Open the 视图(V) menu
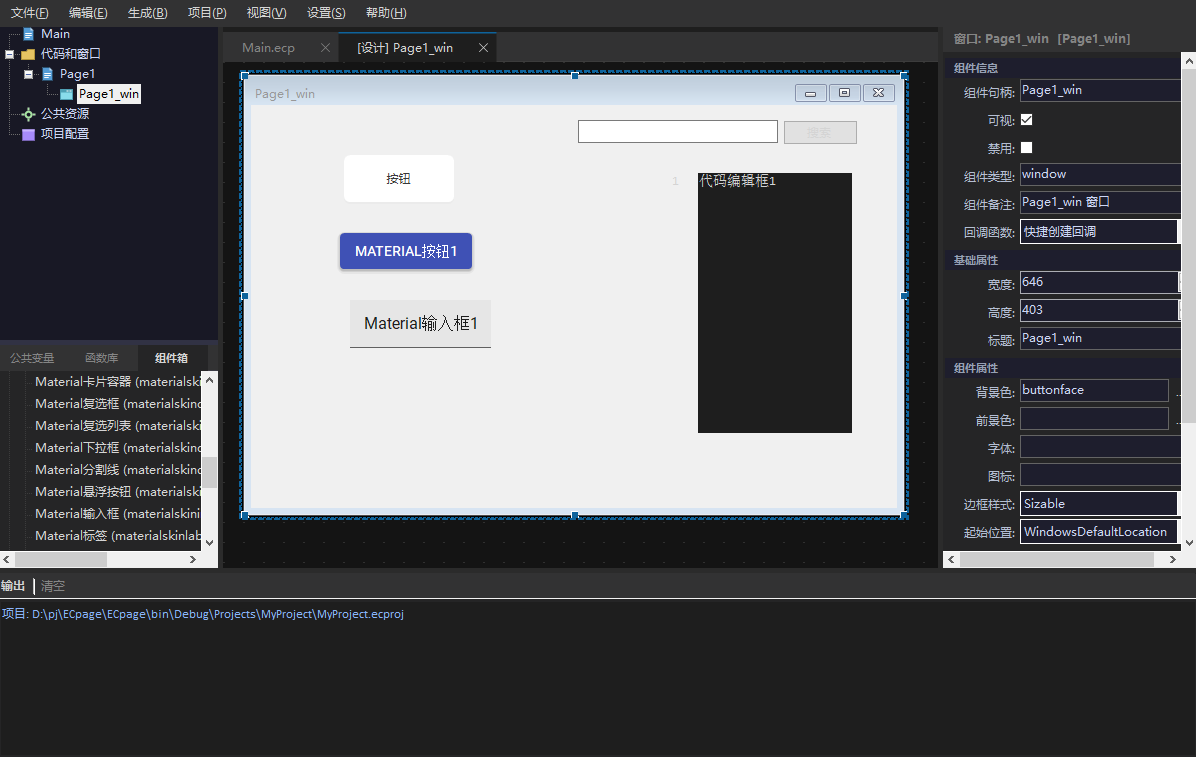This screenshot has height=757, width=1196. coord(266,13)
